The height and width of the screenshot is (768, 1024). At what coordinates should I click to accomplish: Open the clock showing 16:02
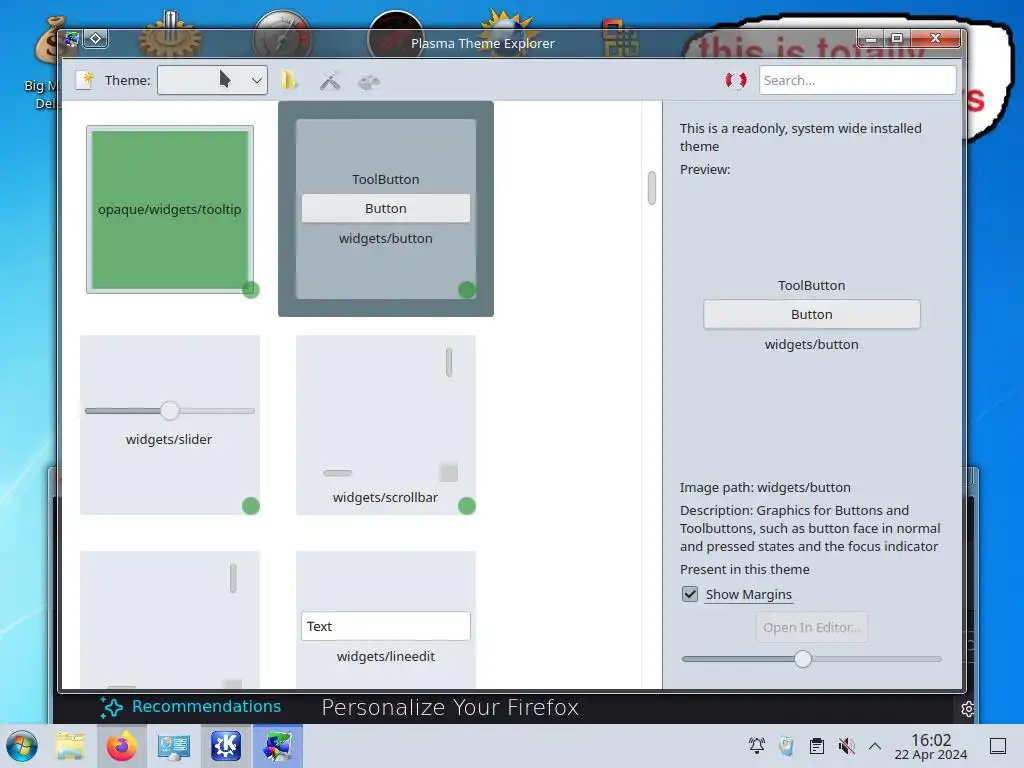pos(931,746)
